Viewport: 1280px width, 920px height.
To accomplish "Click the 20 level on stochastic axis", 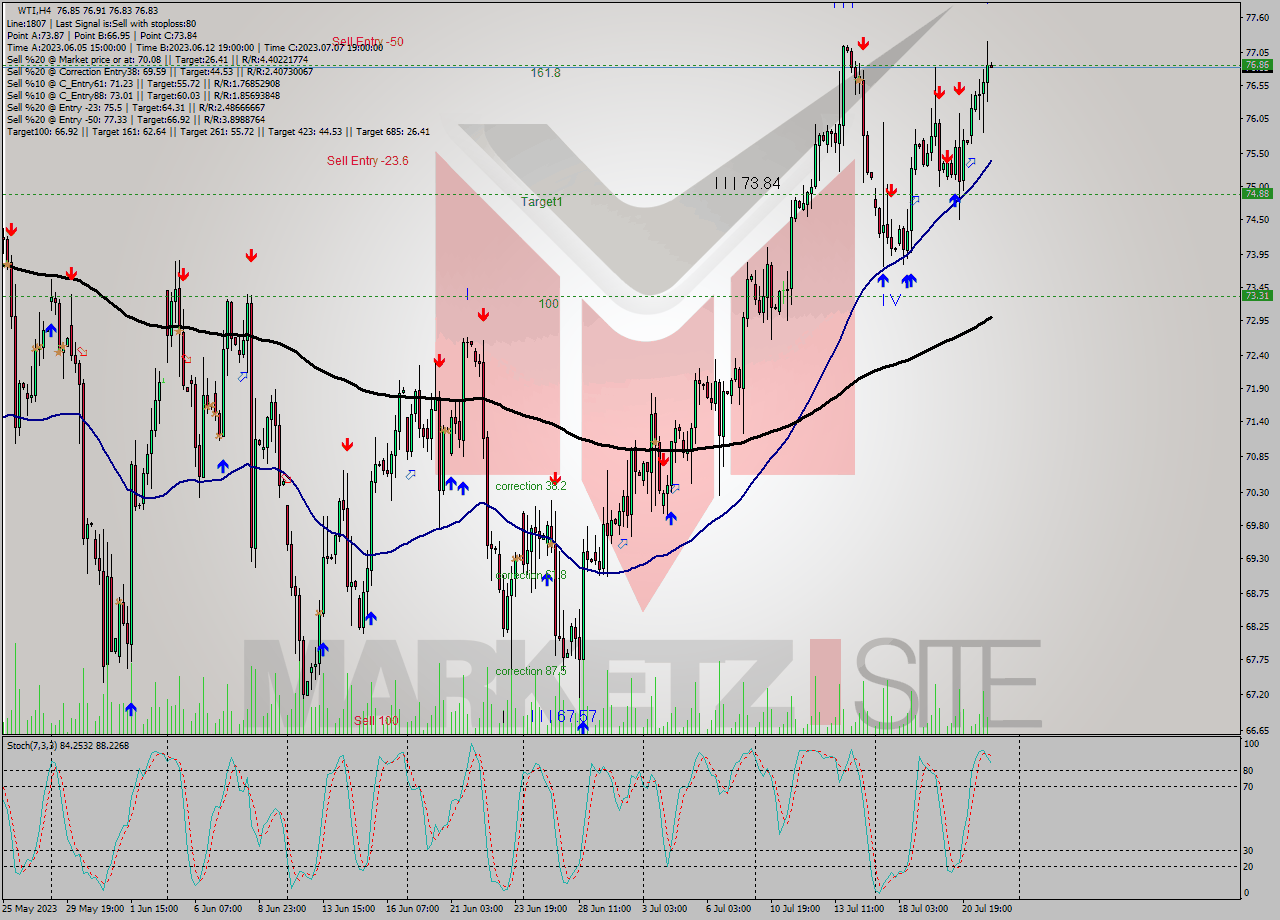I will click(x=1249, y=865).
